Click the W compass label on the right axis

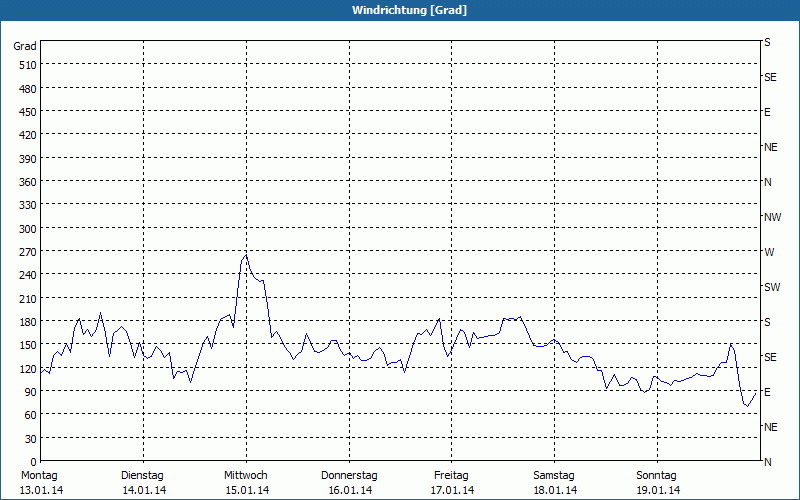[769, 252]
